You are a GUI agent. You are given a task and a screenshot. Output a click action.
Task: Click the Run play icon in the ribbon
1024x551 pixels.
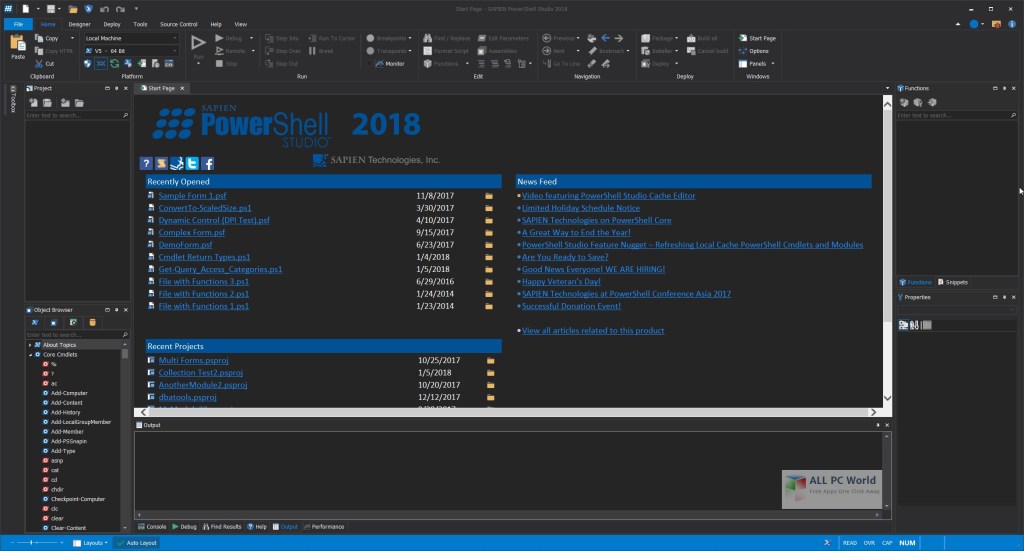click(198, 43)
